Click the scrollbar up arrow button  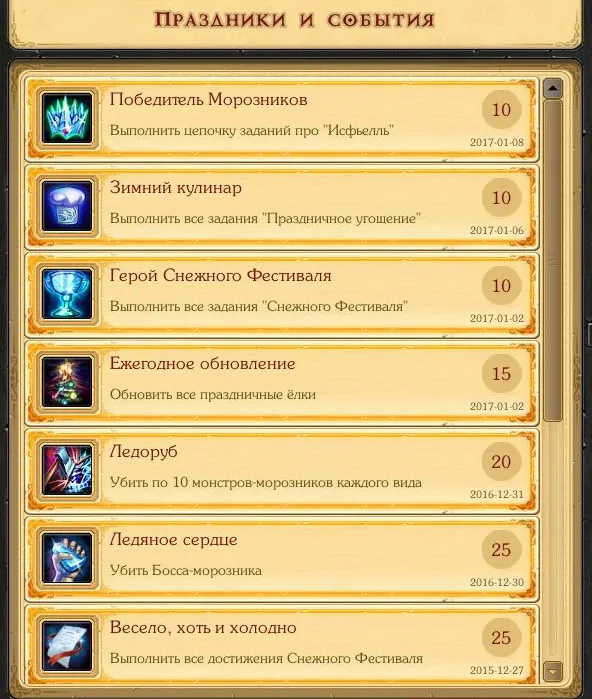click(553, 89)
